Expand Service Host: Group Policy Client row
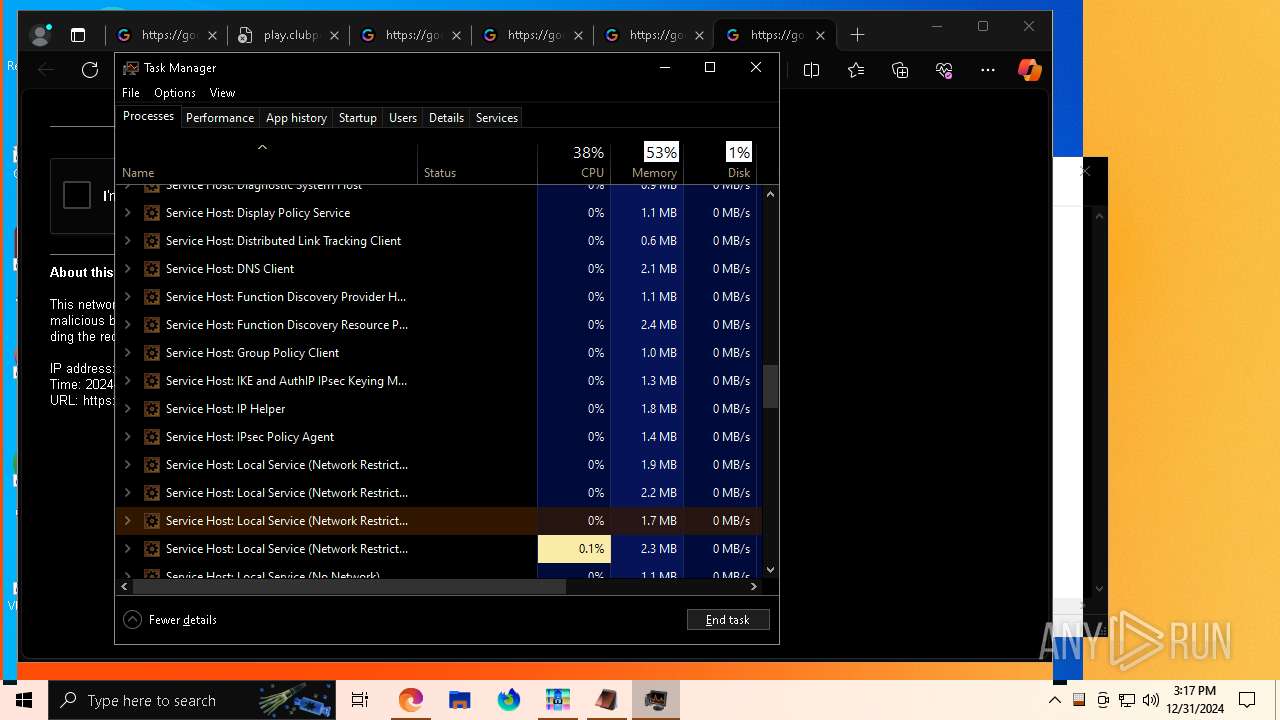Viewport: 1280px width, 720px height. pos(127,353)
